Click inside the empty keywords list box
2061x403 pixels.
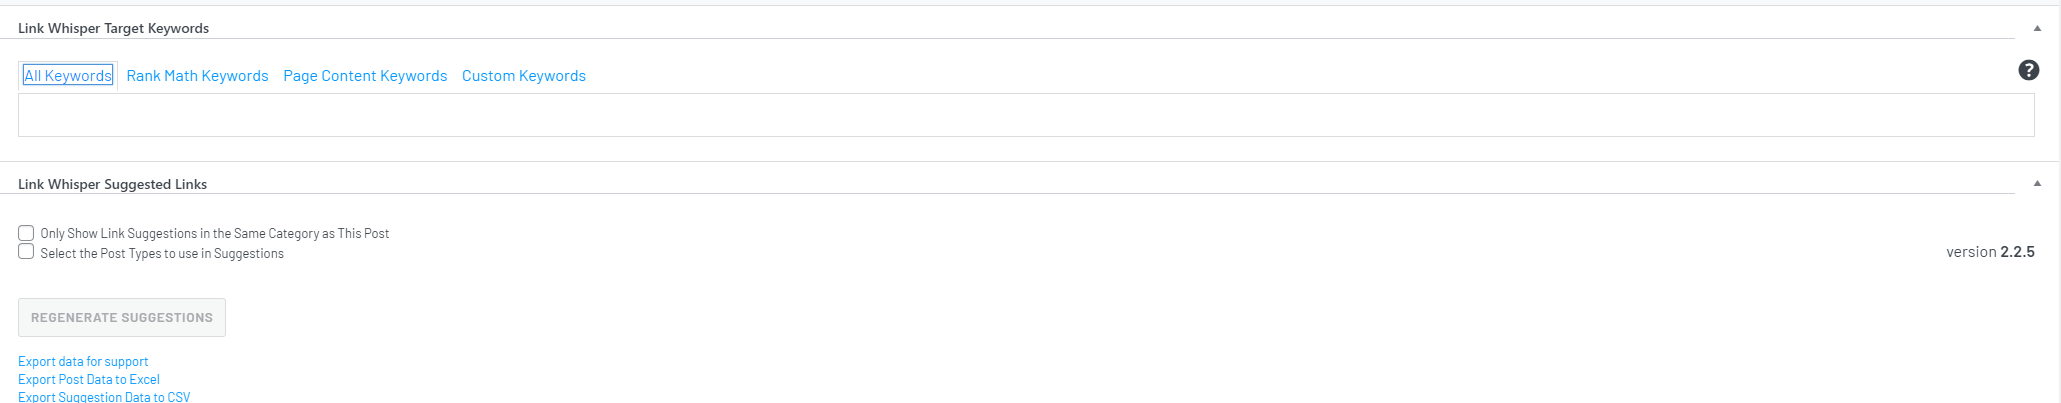(1026, 115)
